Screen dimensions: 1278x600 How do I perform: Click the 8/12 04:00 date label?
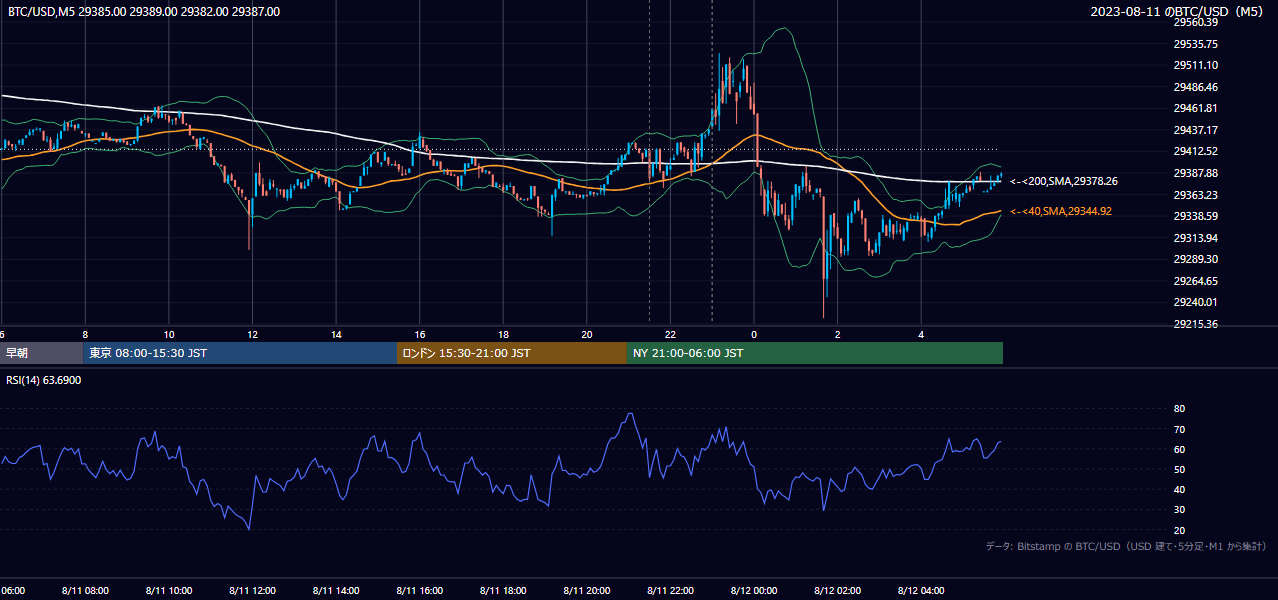coord(921,591)
